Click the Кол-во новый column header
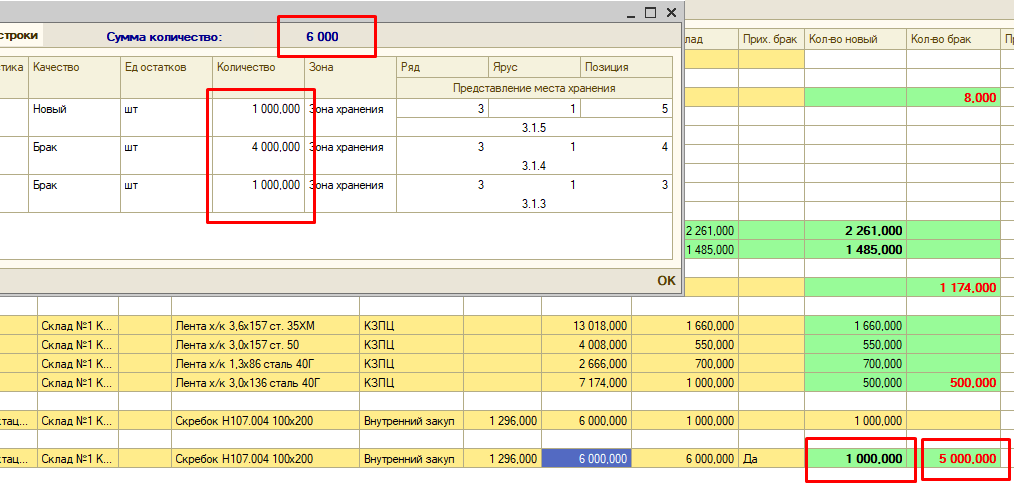The image size is (1014, 495). point(856,39)
